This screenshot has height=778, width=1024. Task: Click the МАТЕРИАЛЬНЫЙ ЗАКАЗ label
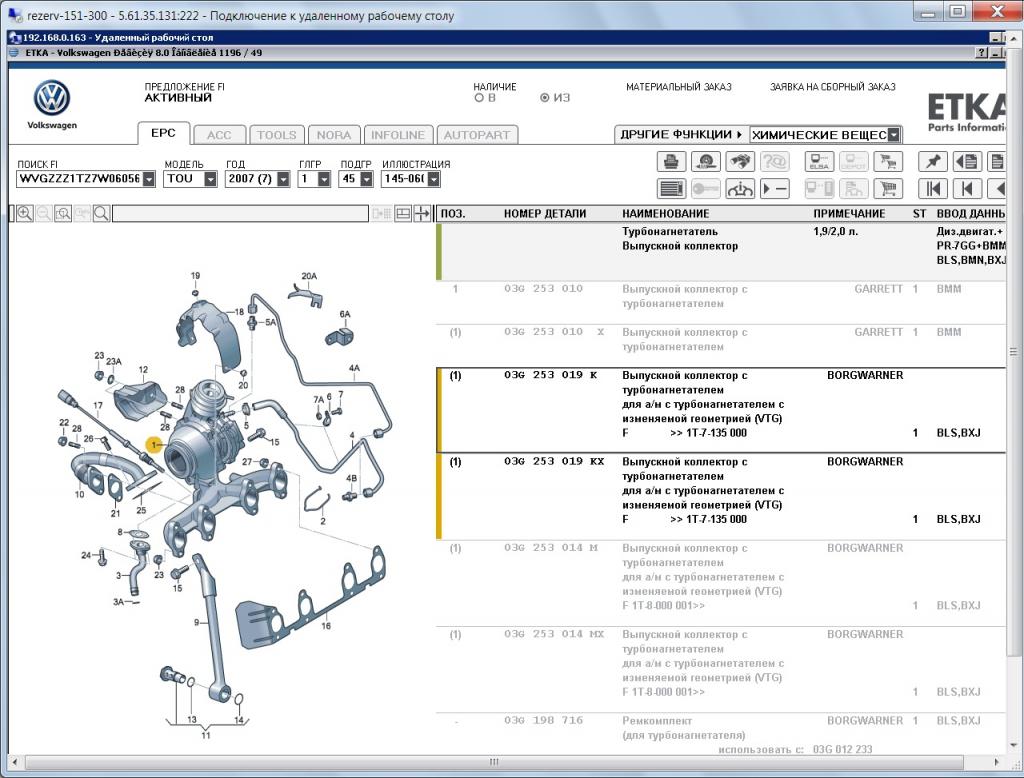point(679,87)
